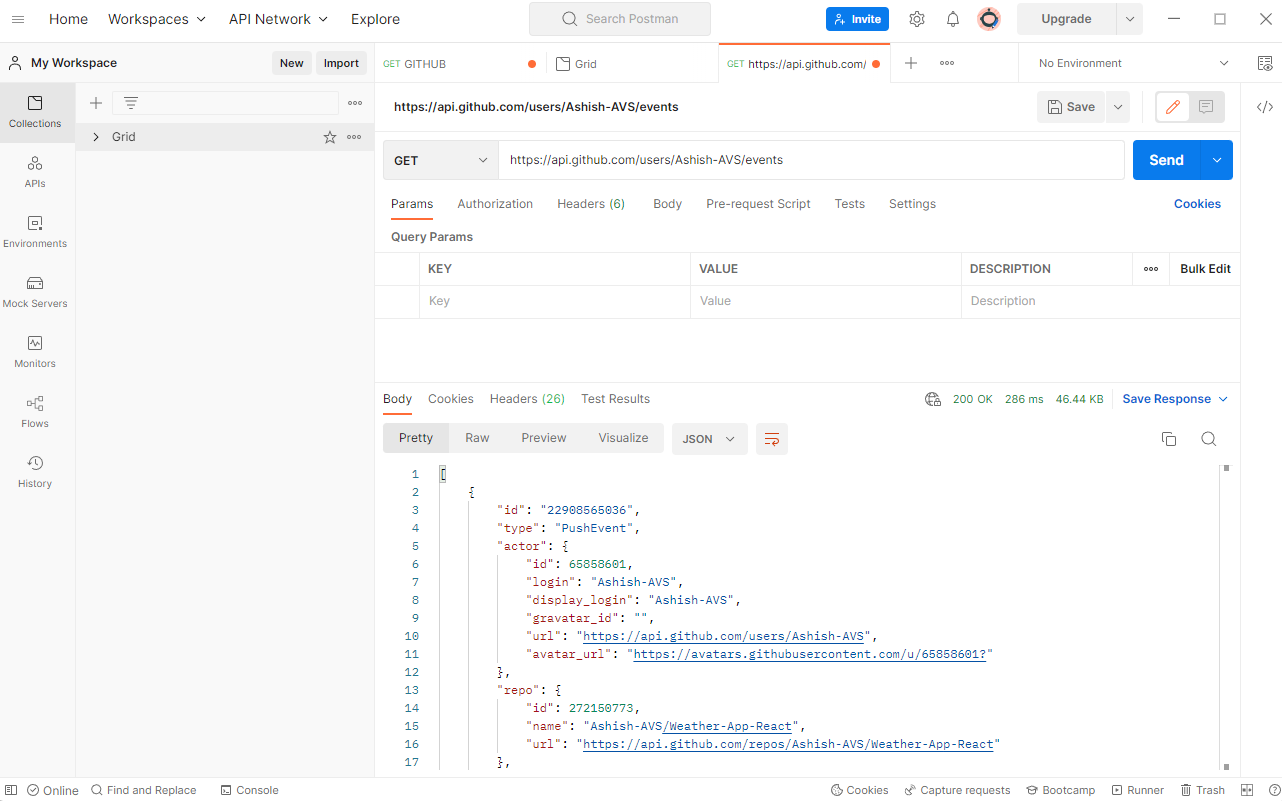Star the Grid collection
The height and width of the screenshot is (801, 1282).
click(330, 137)
